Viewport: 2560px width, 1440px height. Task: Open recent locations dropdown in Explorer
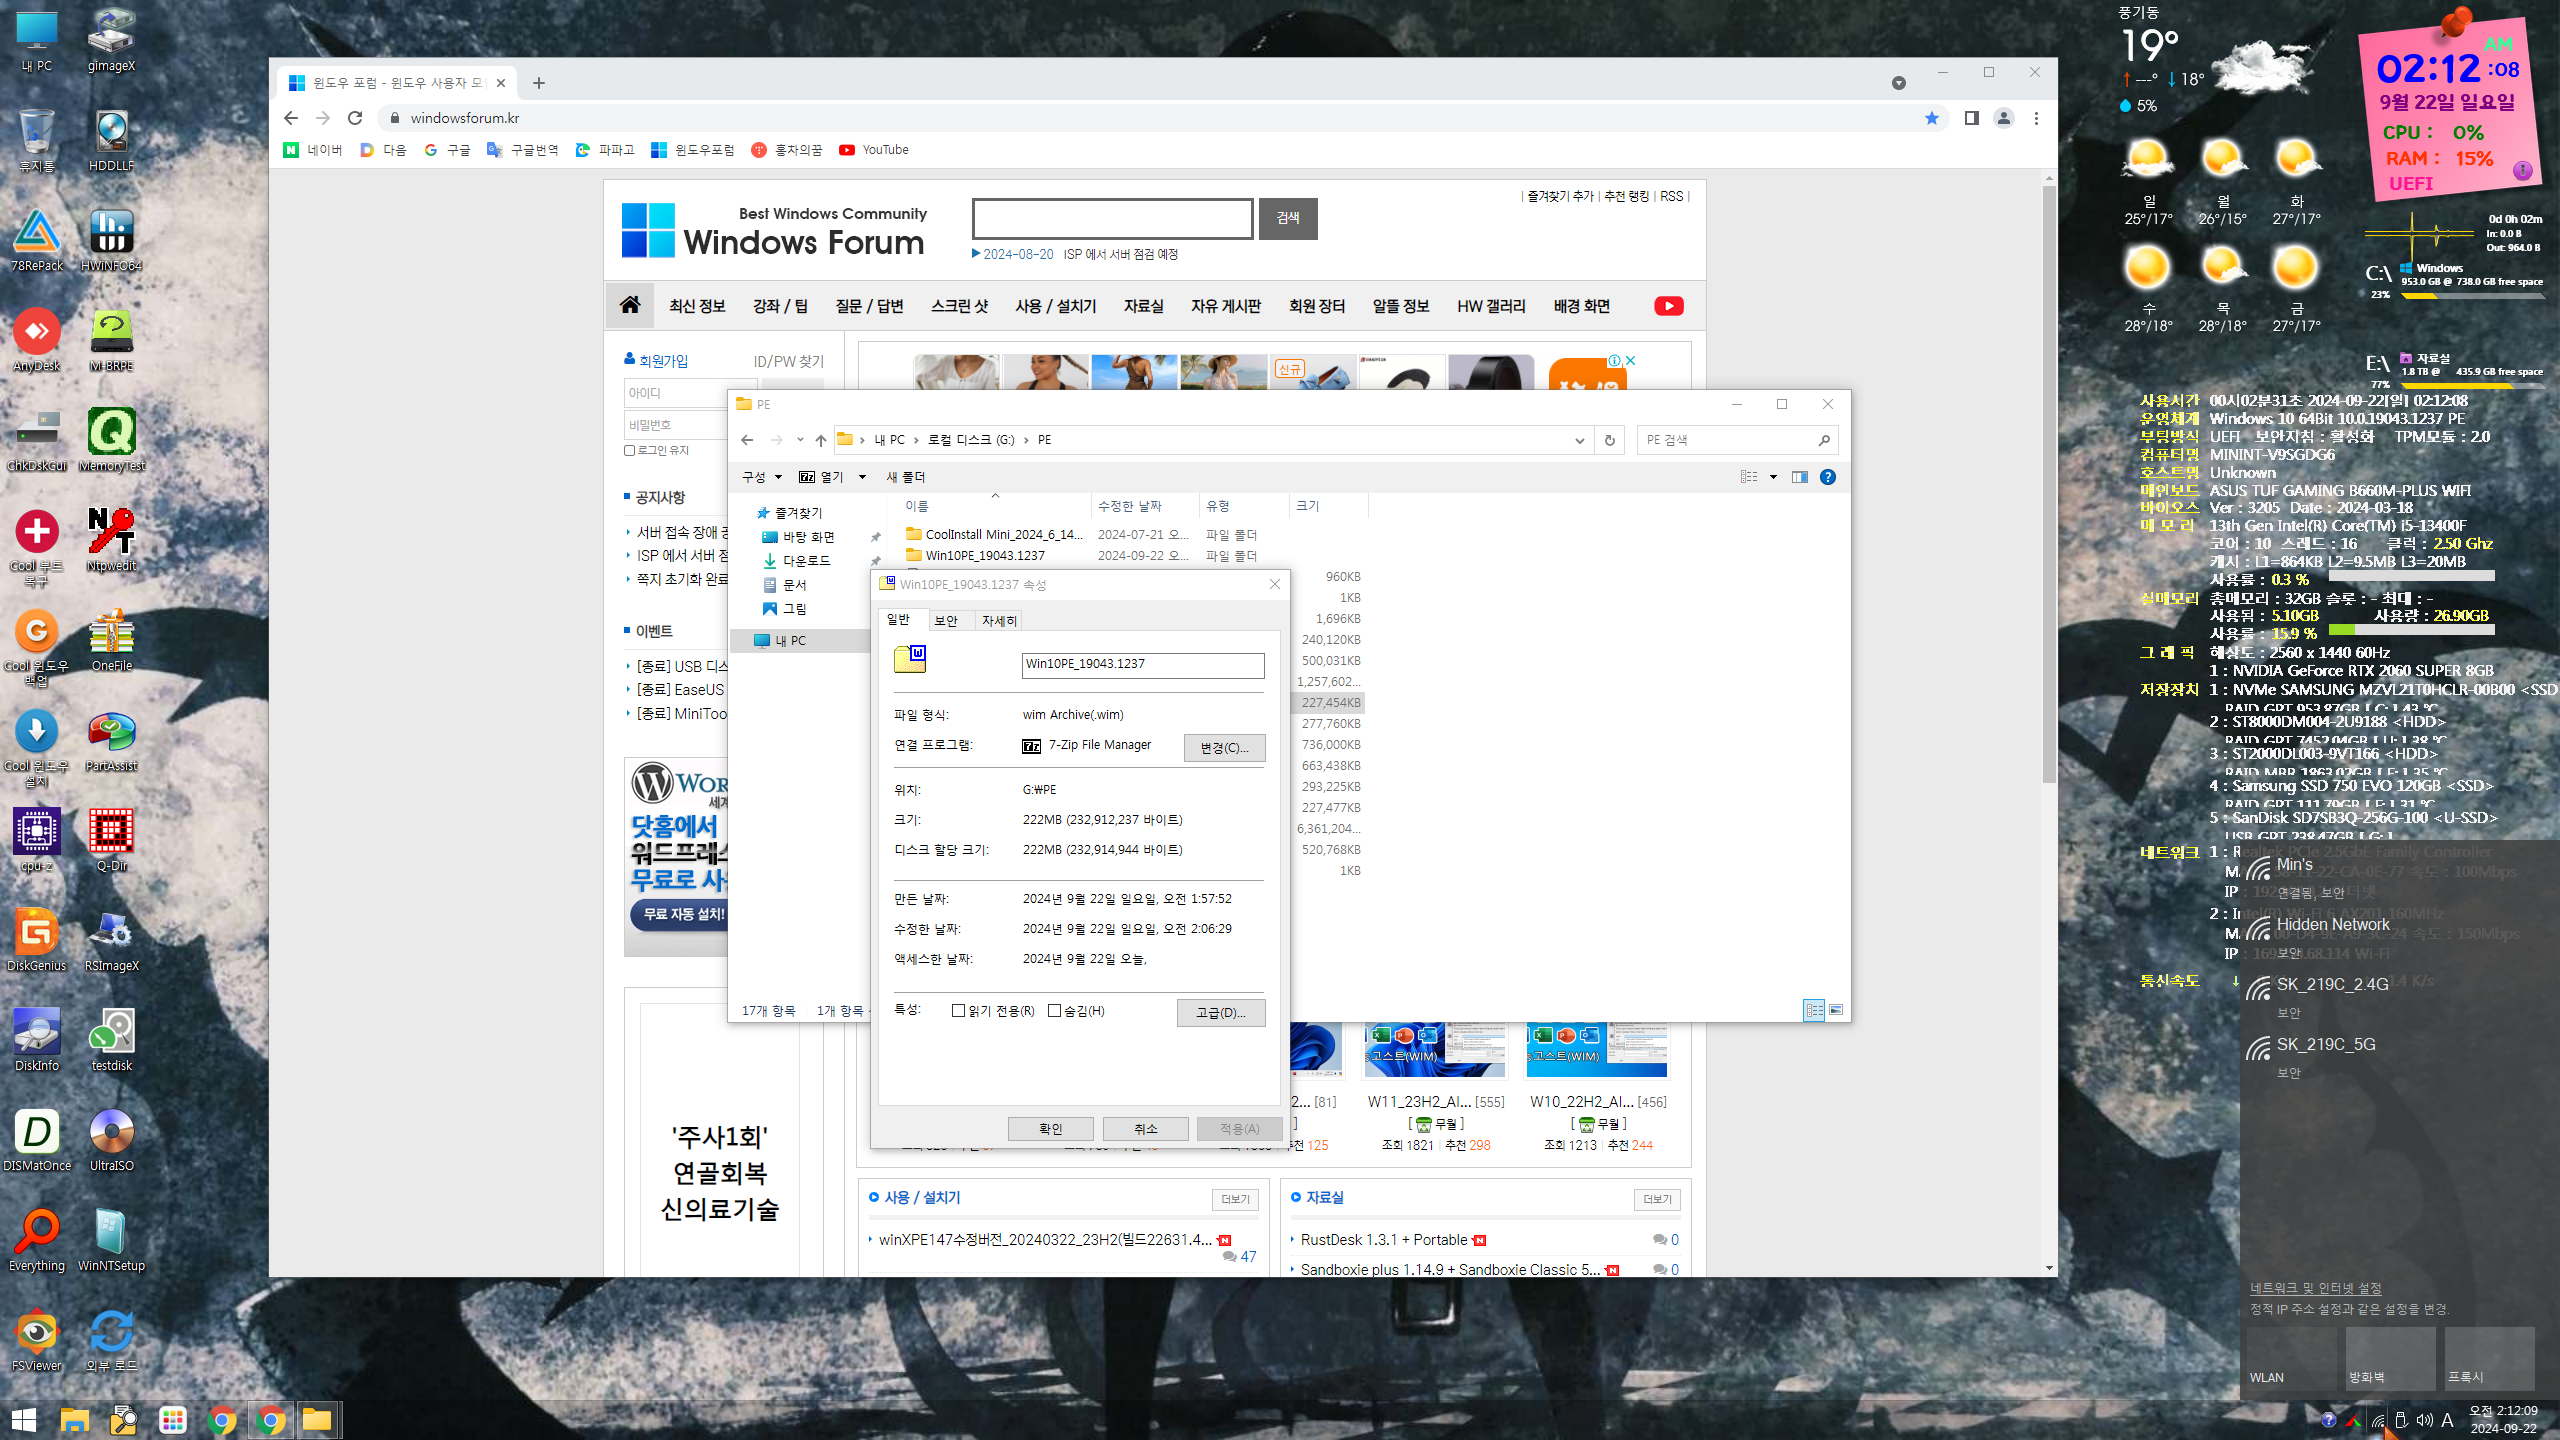[x=800, y=440]
